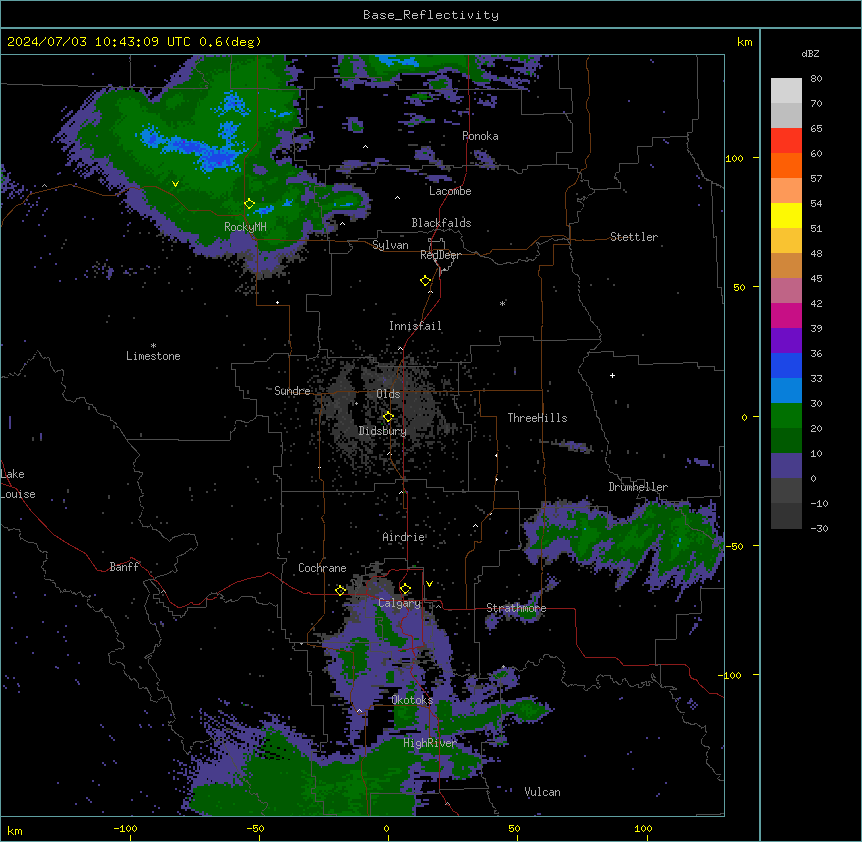Click the yellow 54 dBZ legend swatch
Screen dimensions: 862x842
786,215
